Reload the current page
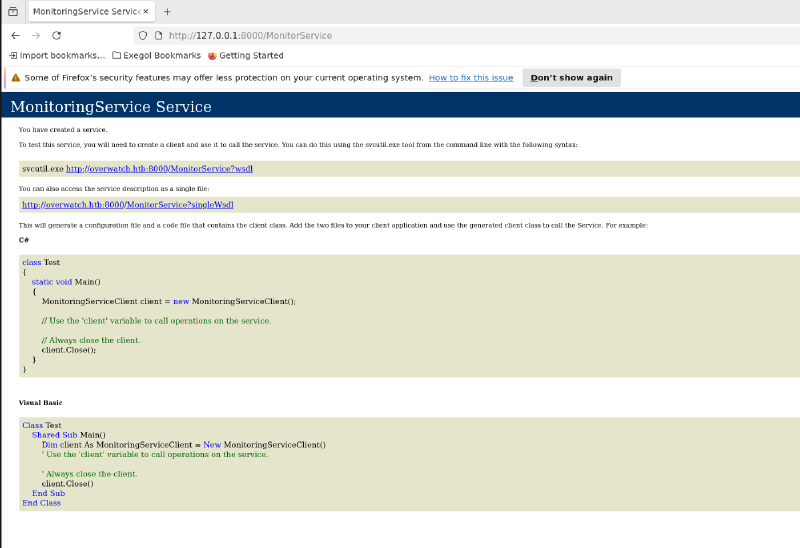800x548 pixels. (57, 35)
